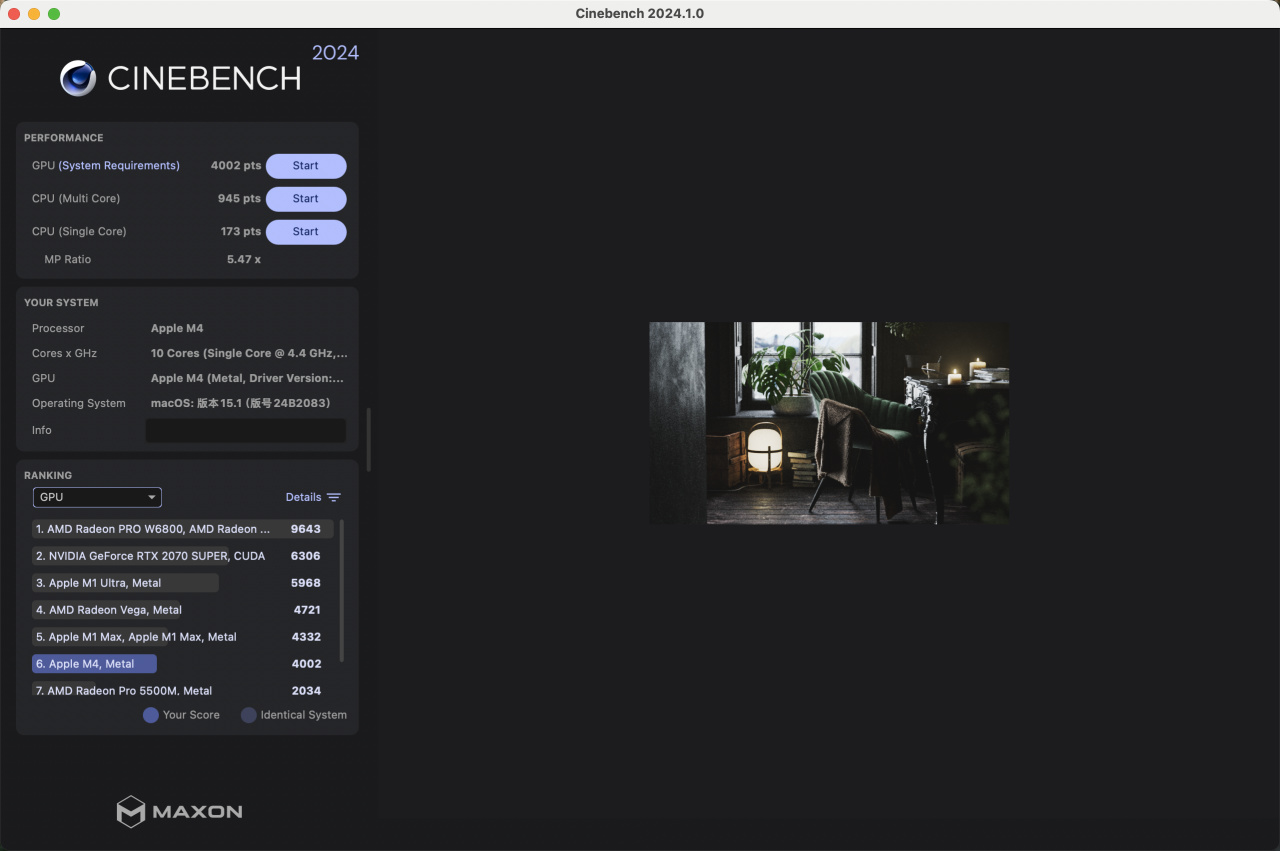Click the Cinebench sphere logo icon

tap(78, 78)
